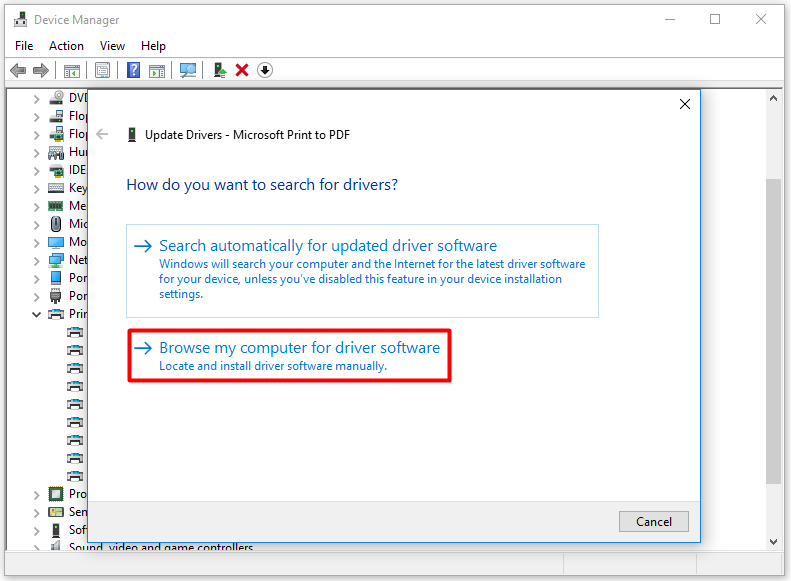Screen dimensions: 791x581
Task: Expand the Network adapters tree node
Action: 37,260
